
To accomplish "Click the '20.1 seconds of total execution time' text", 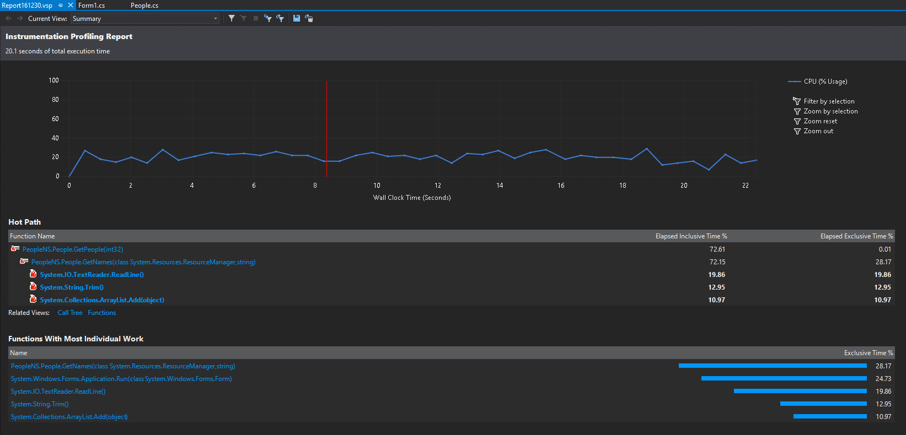I will point(57,51).
